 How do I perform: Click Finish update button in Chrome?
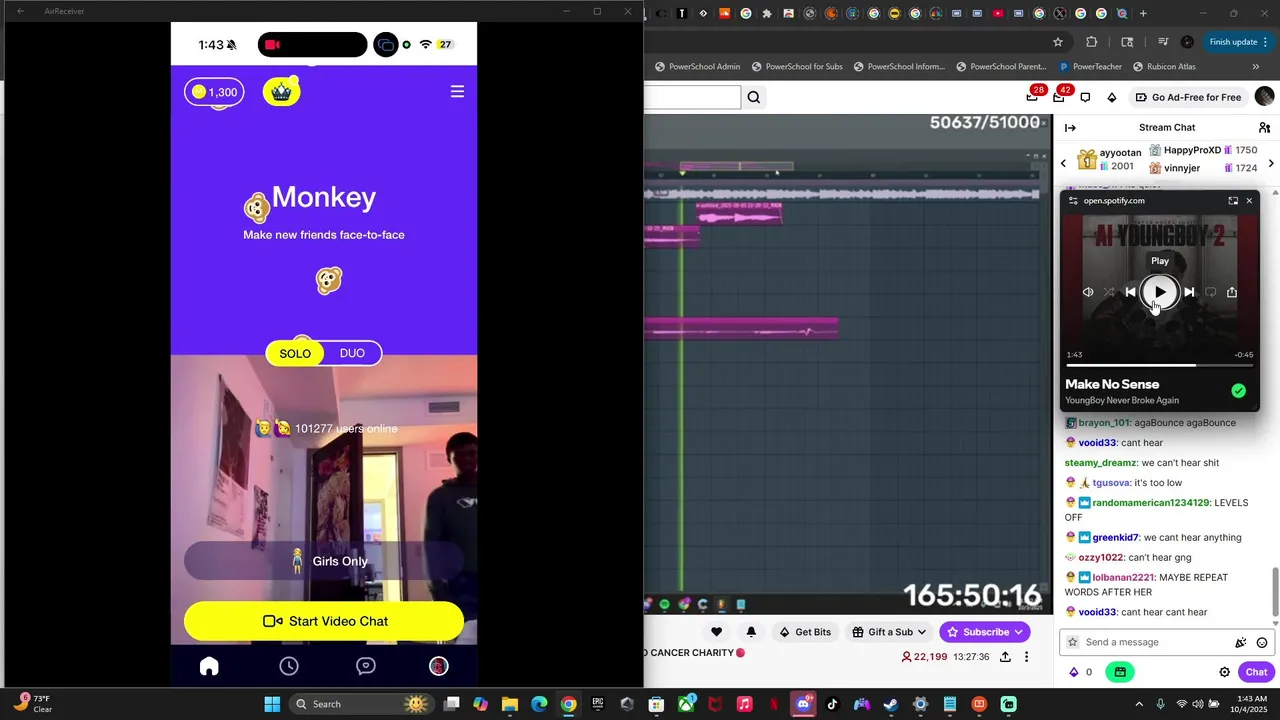[x=1237, y=42]
